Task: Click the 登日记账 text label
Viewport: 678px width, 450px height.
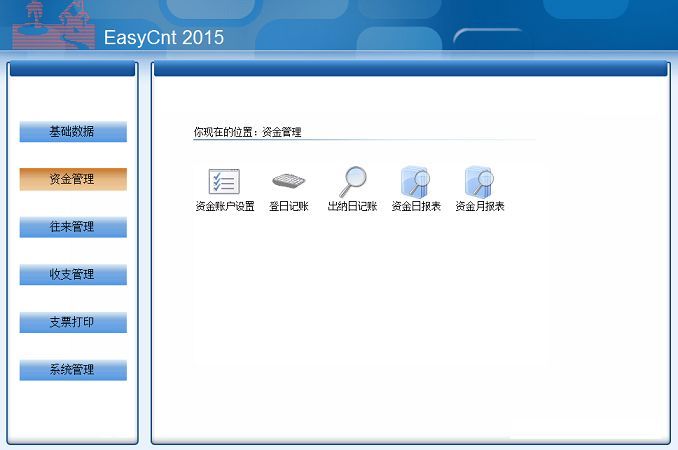Action: tap(288, 207)
